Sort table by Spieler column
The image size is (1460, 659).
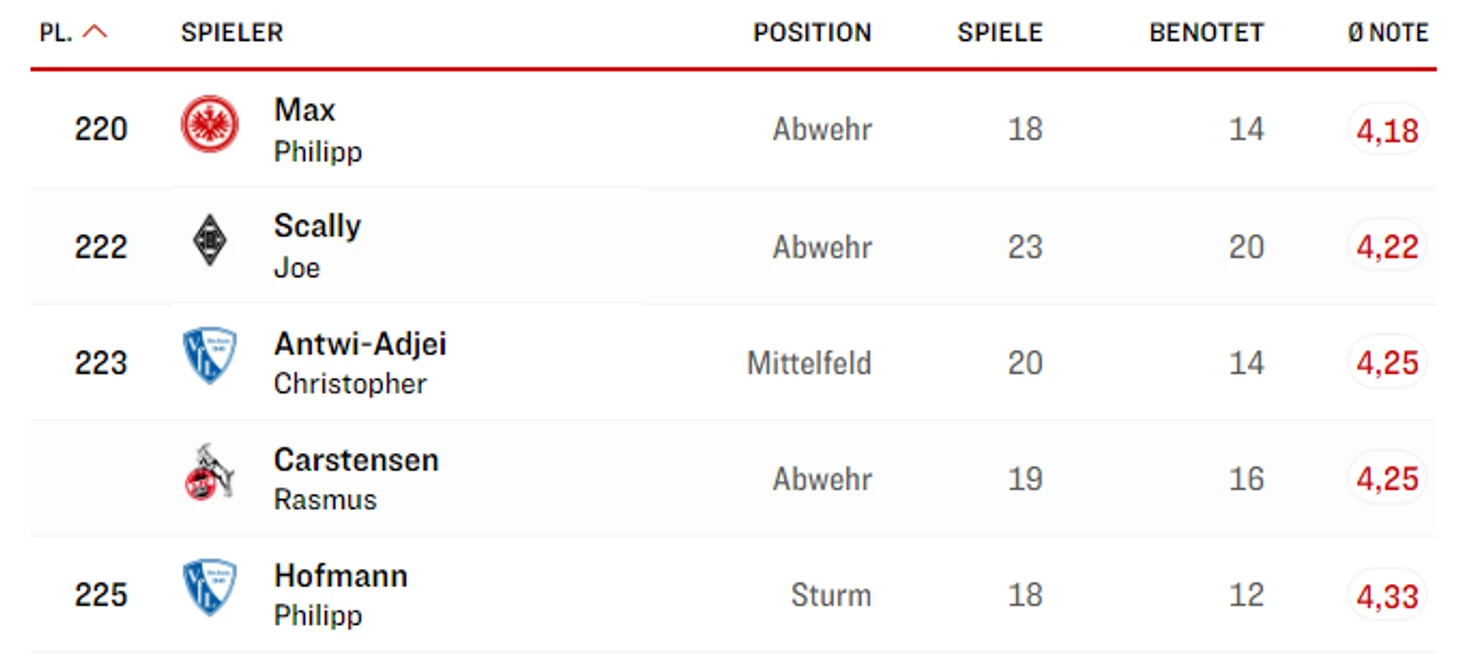pos(232,32)
